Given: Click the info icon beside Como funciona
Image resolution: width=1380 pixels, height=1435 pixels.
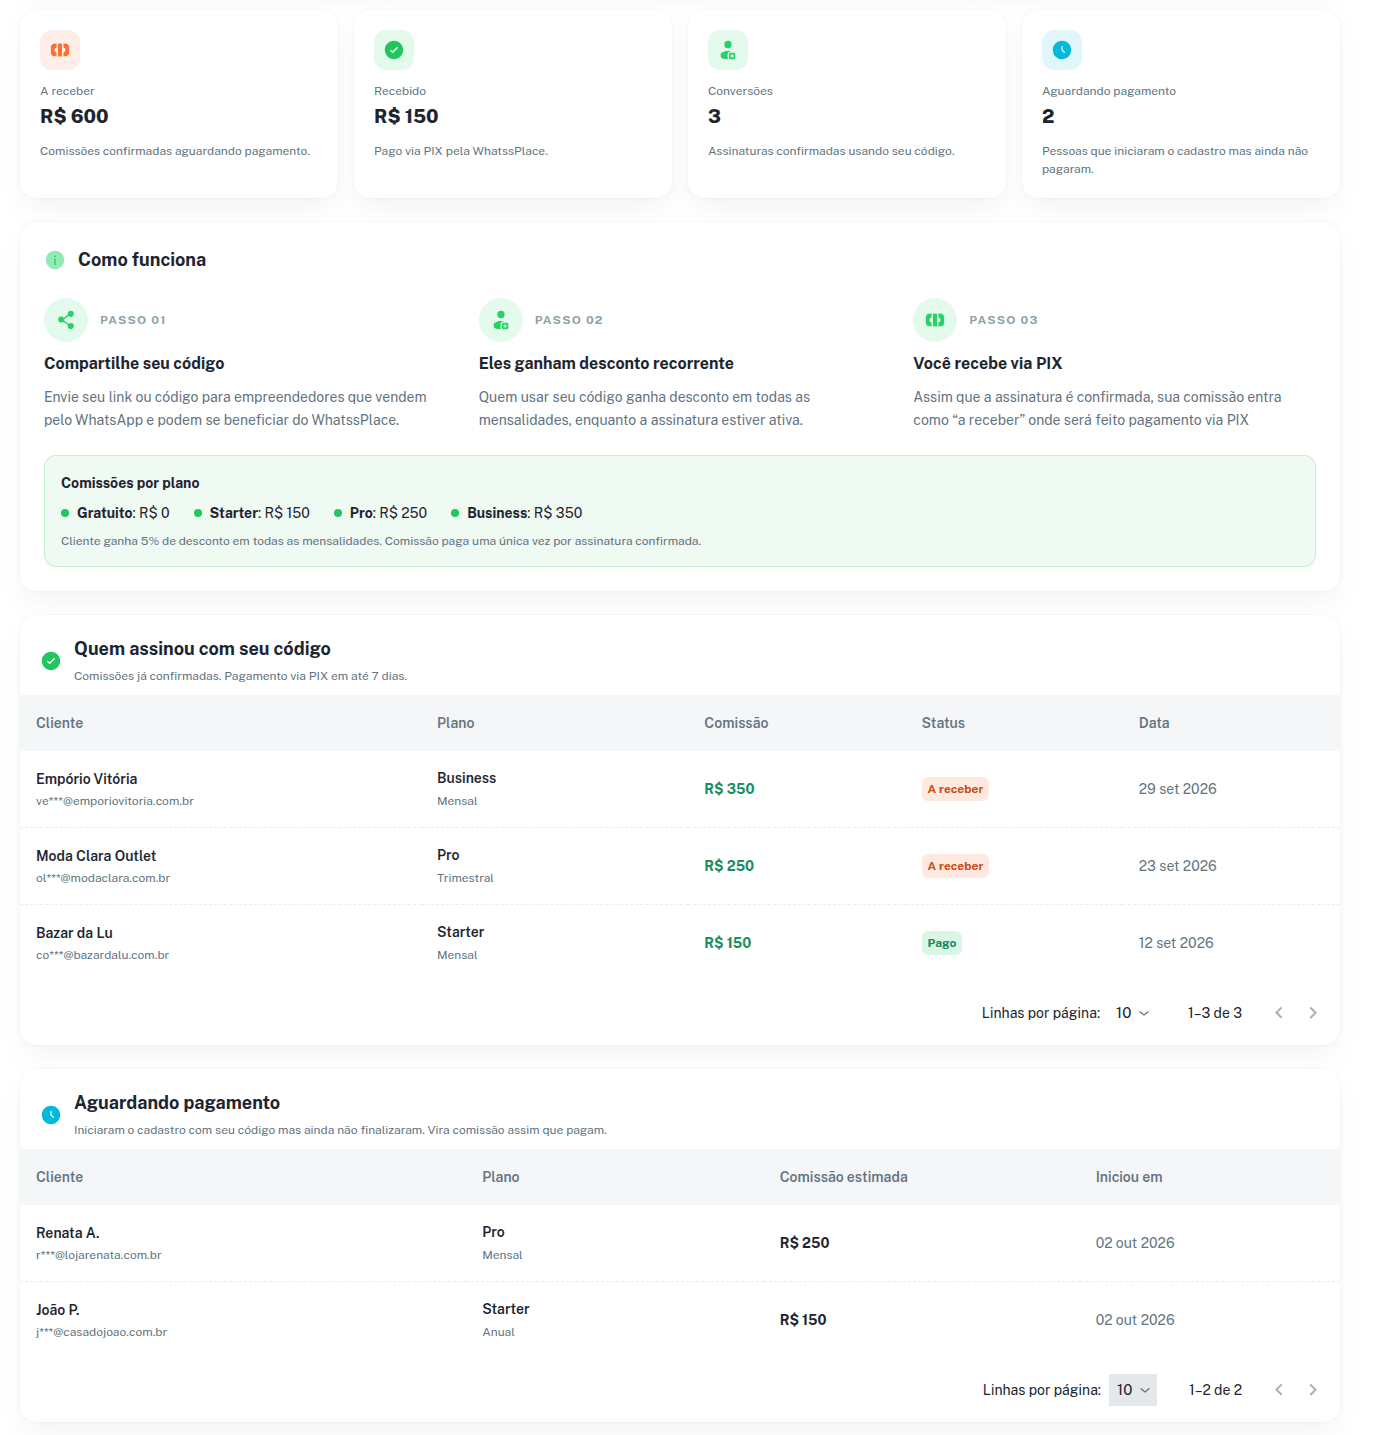Looking at the screenshot, I should click(55, 260).
